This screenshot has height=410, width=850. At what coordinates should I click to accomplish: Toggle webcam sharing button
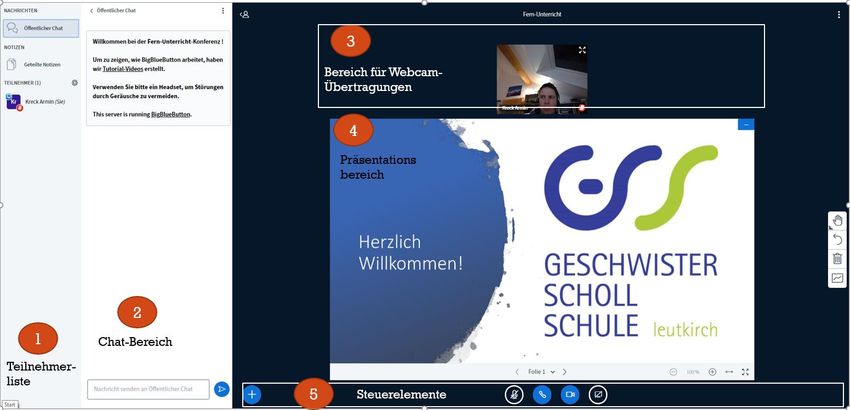pos(570,395)
